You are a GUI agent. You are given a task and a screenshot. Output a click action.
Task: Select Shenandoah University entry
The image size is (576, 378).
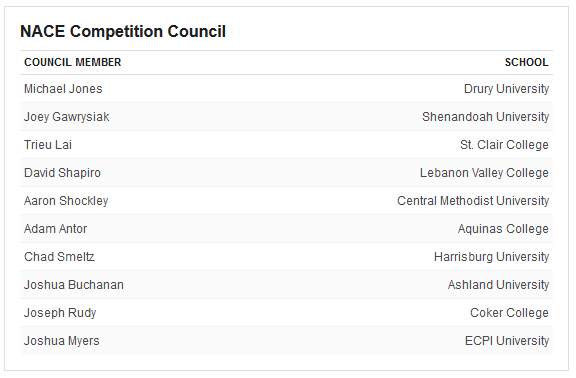(485, 117)
